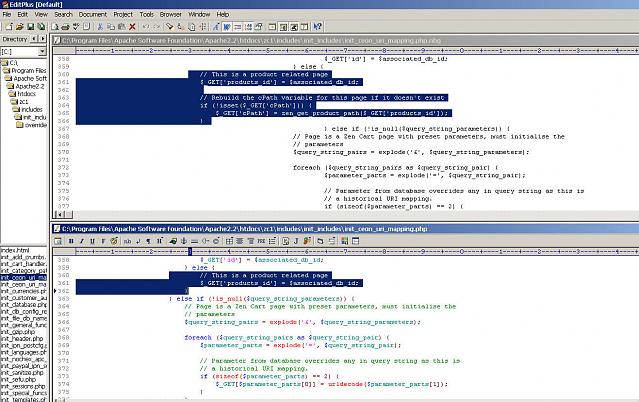The height and width of the screenshot is (402, 639).
Task: Click the Replace toolbar icon
Action: [x=181, y=27]
